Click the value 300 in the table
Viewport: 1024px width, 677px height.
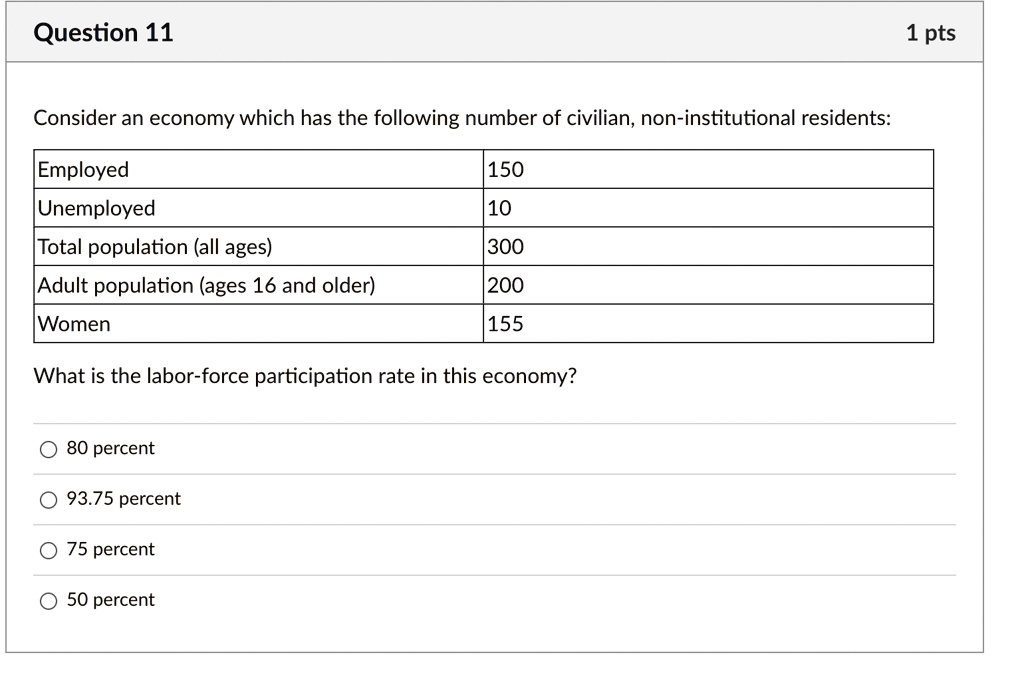505,247
